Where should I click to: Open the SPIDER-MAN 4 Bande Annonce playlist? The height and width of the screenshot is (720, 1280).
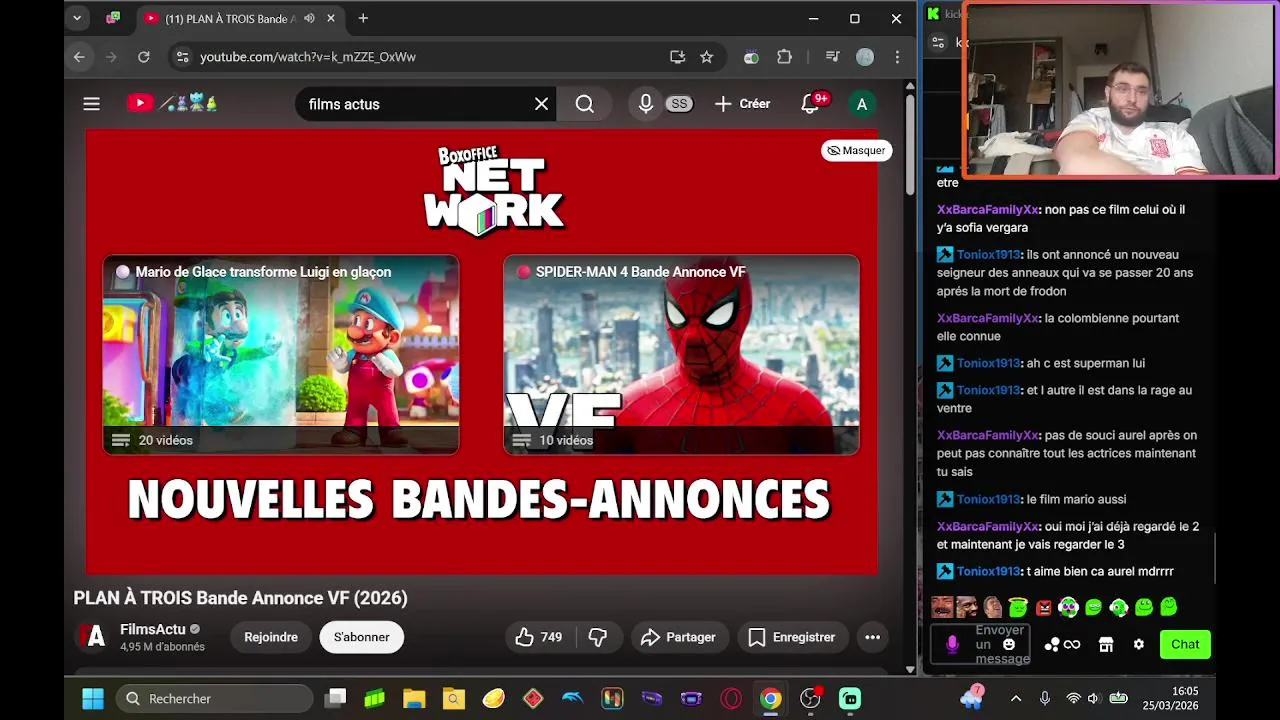pos(681,355)
